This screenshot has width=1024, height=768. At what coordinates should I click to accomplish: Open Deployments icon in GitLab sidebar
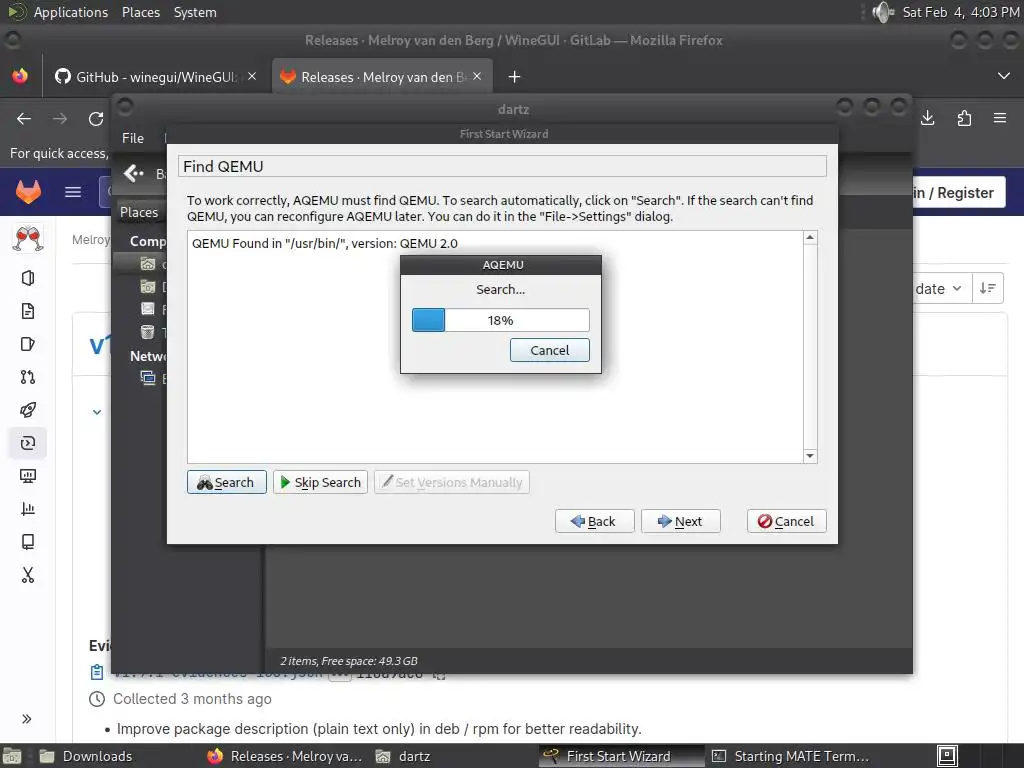pyautogui.click(x=28, y=443)
